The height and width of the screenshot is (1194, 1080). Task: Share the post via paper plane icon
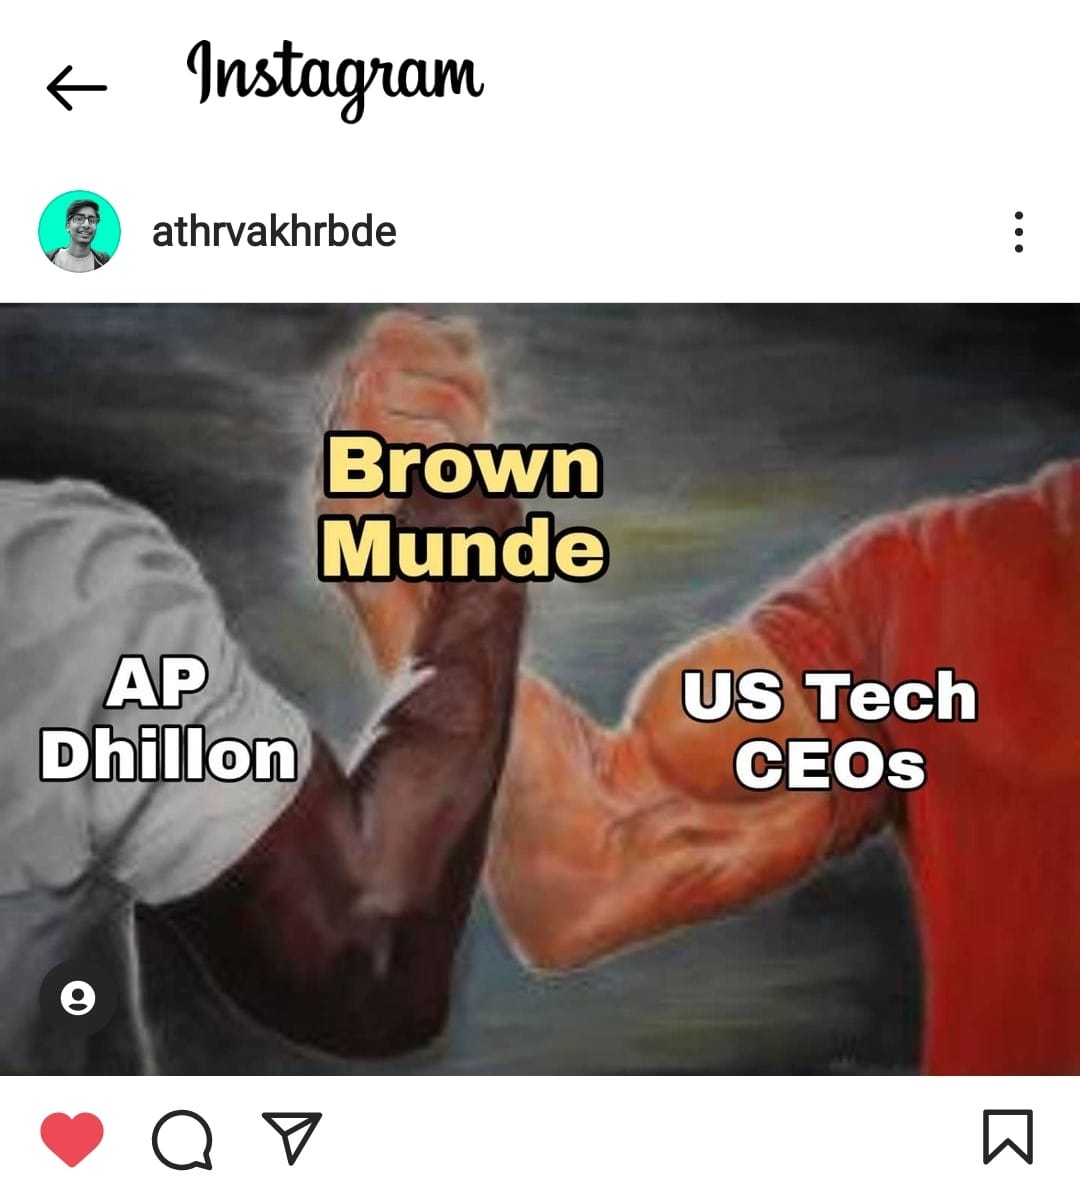(292, 1137)
